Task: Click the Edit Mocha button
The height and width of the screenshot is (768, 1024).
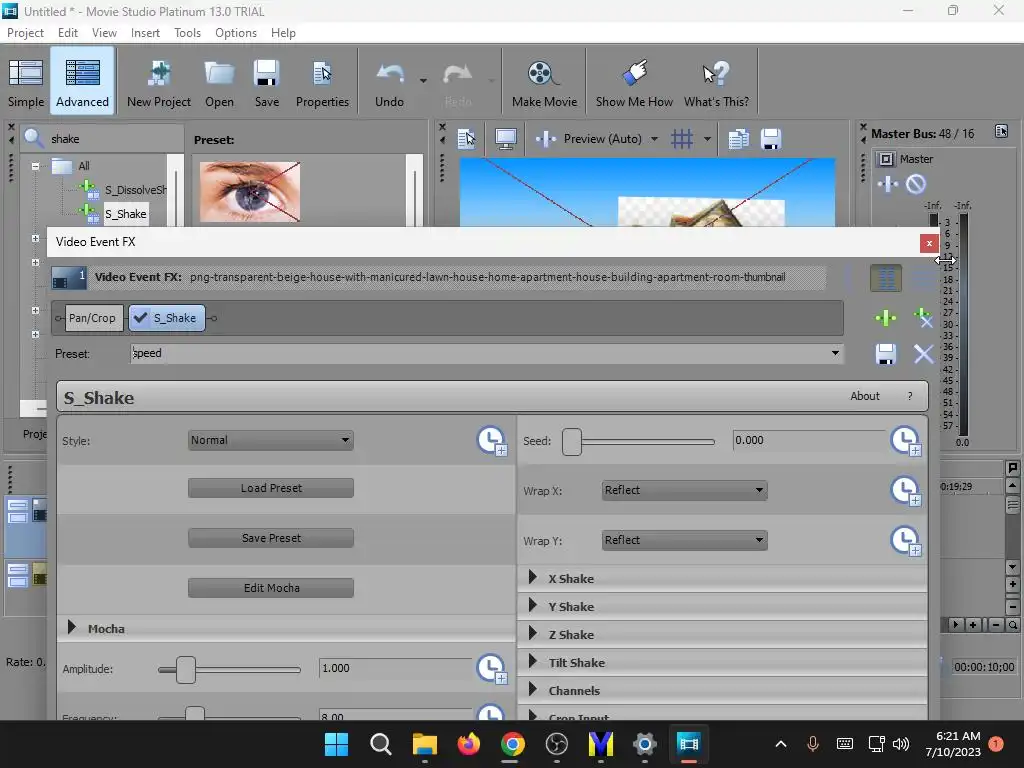Action: click(x=271, y=588)
